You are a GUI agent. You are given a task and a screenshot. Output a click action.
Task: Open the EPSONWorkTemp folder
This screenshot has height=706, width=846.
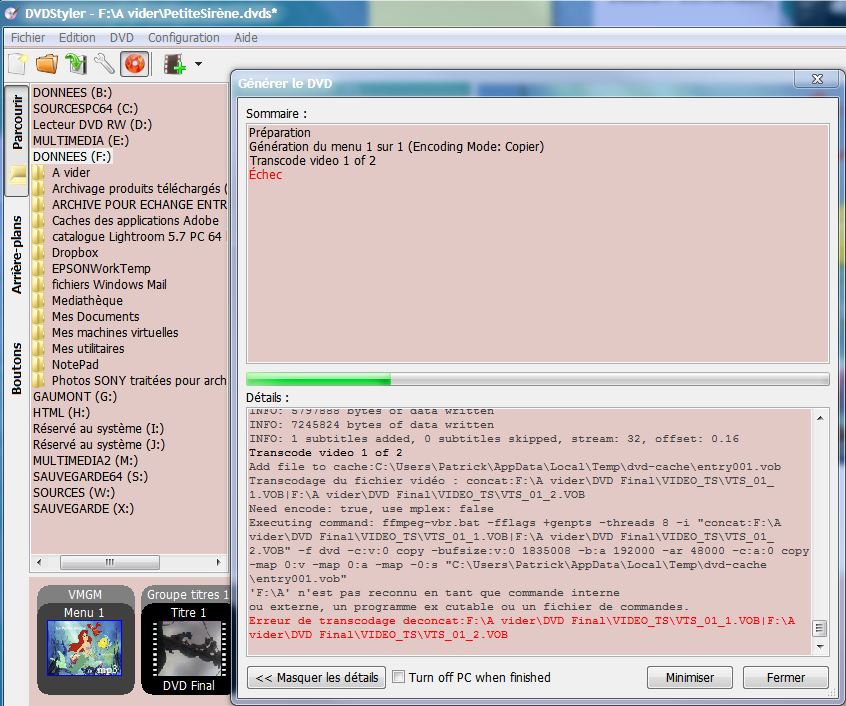tap(101, 269)
